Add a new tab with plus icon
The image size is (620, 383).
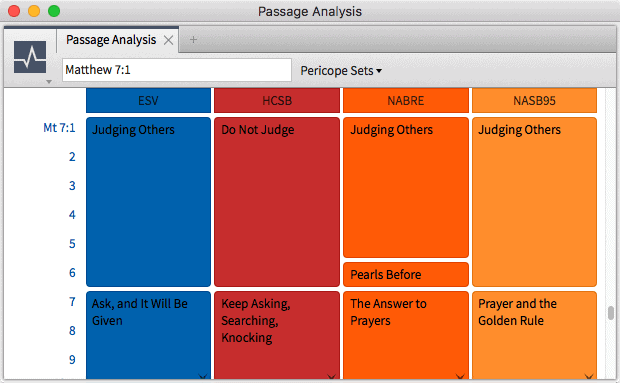coord(193,40)
